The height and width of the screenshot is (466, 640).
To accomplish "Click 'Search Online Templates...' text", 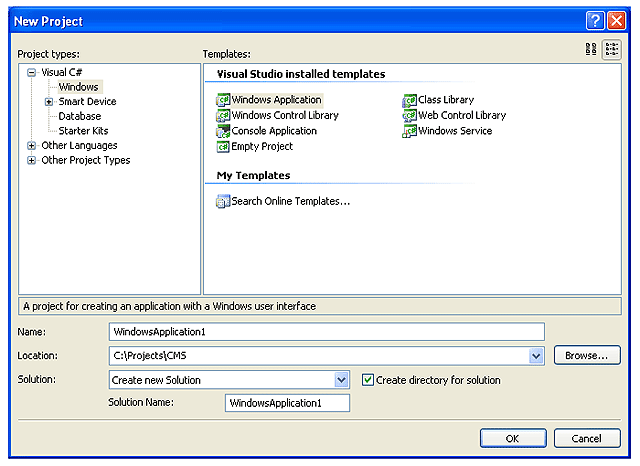I will [291, 201].
